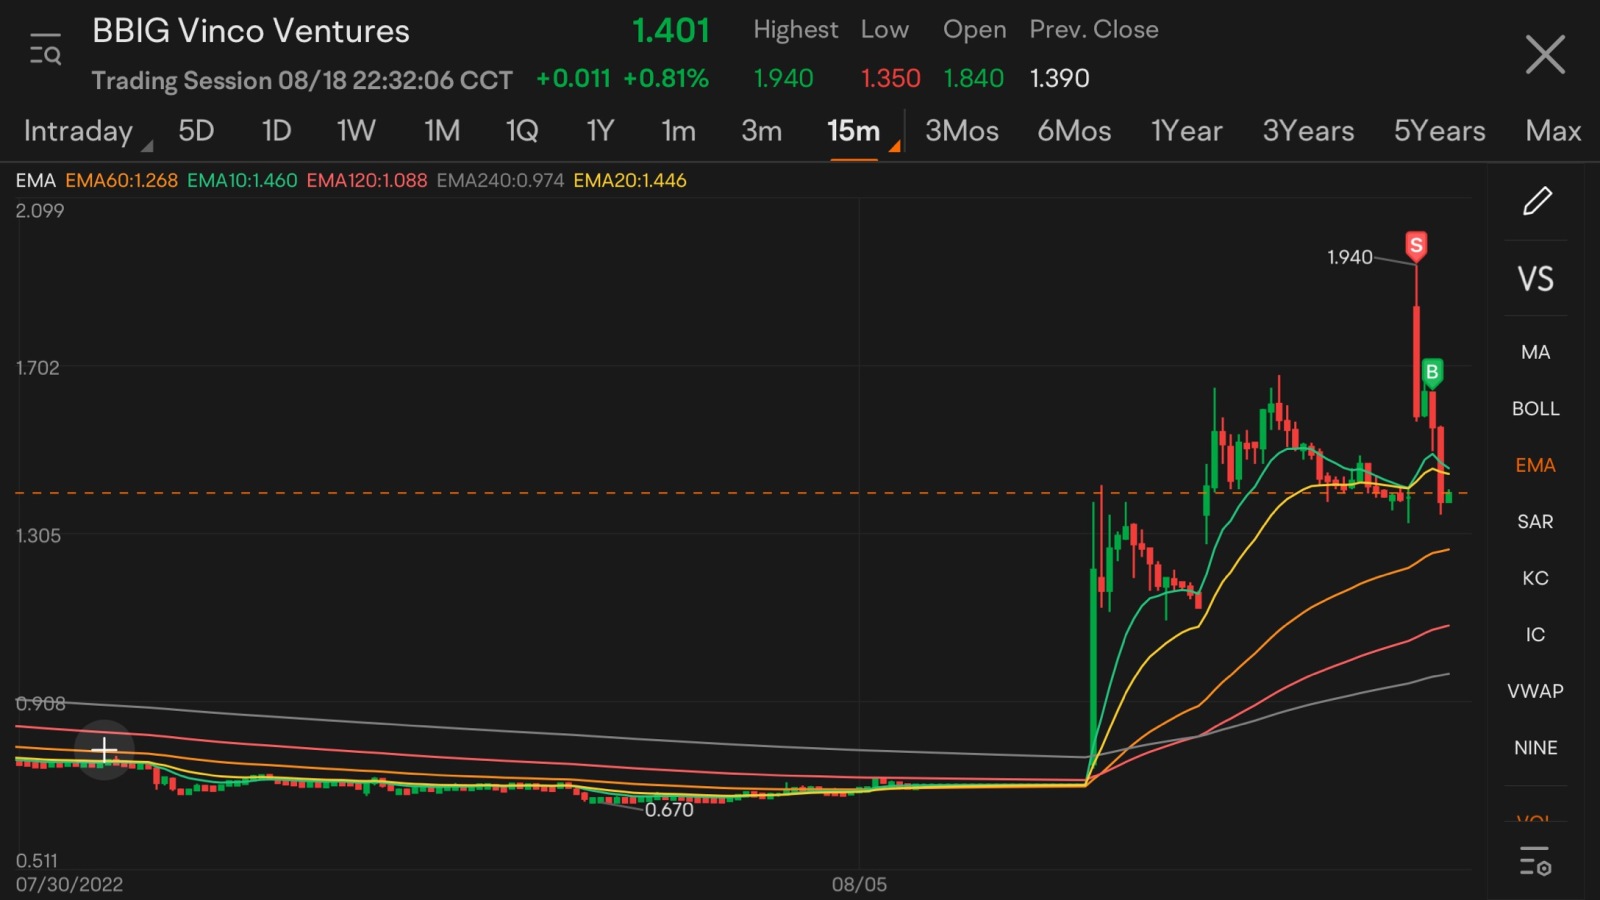Tap the +0.81% change percentage

point(666,78)
